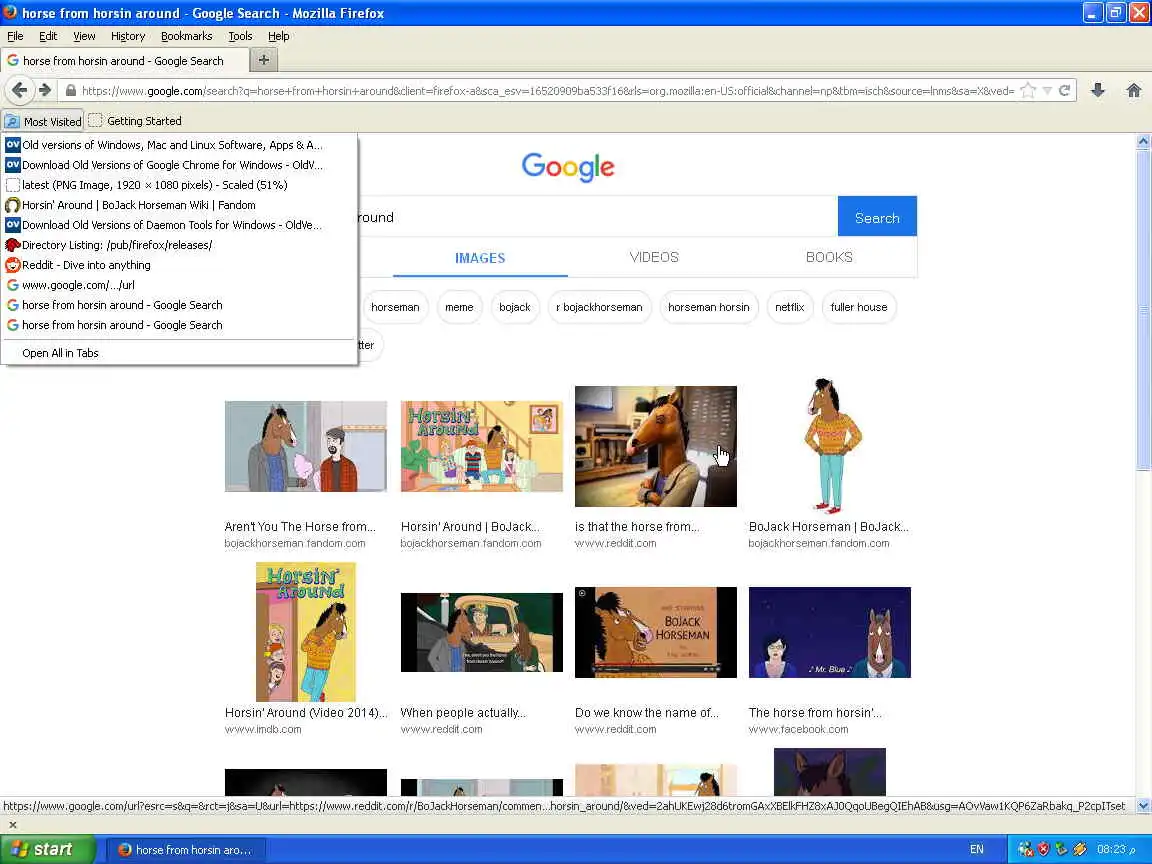Select the Google Search browser tab
This screenshot has height=864, width=1152.
123,61
